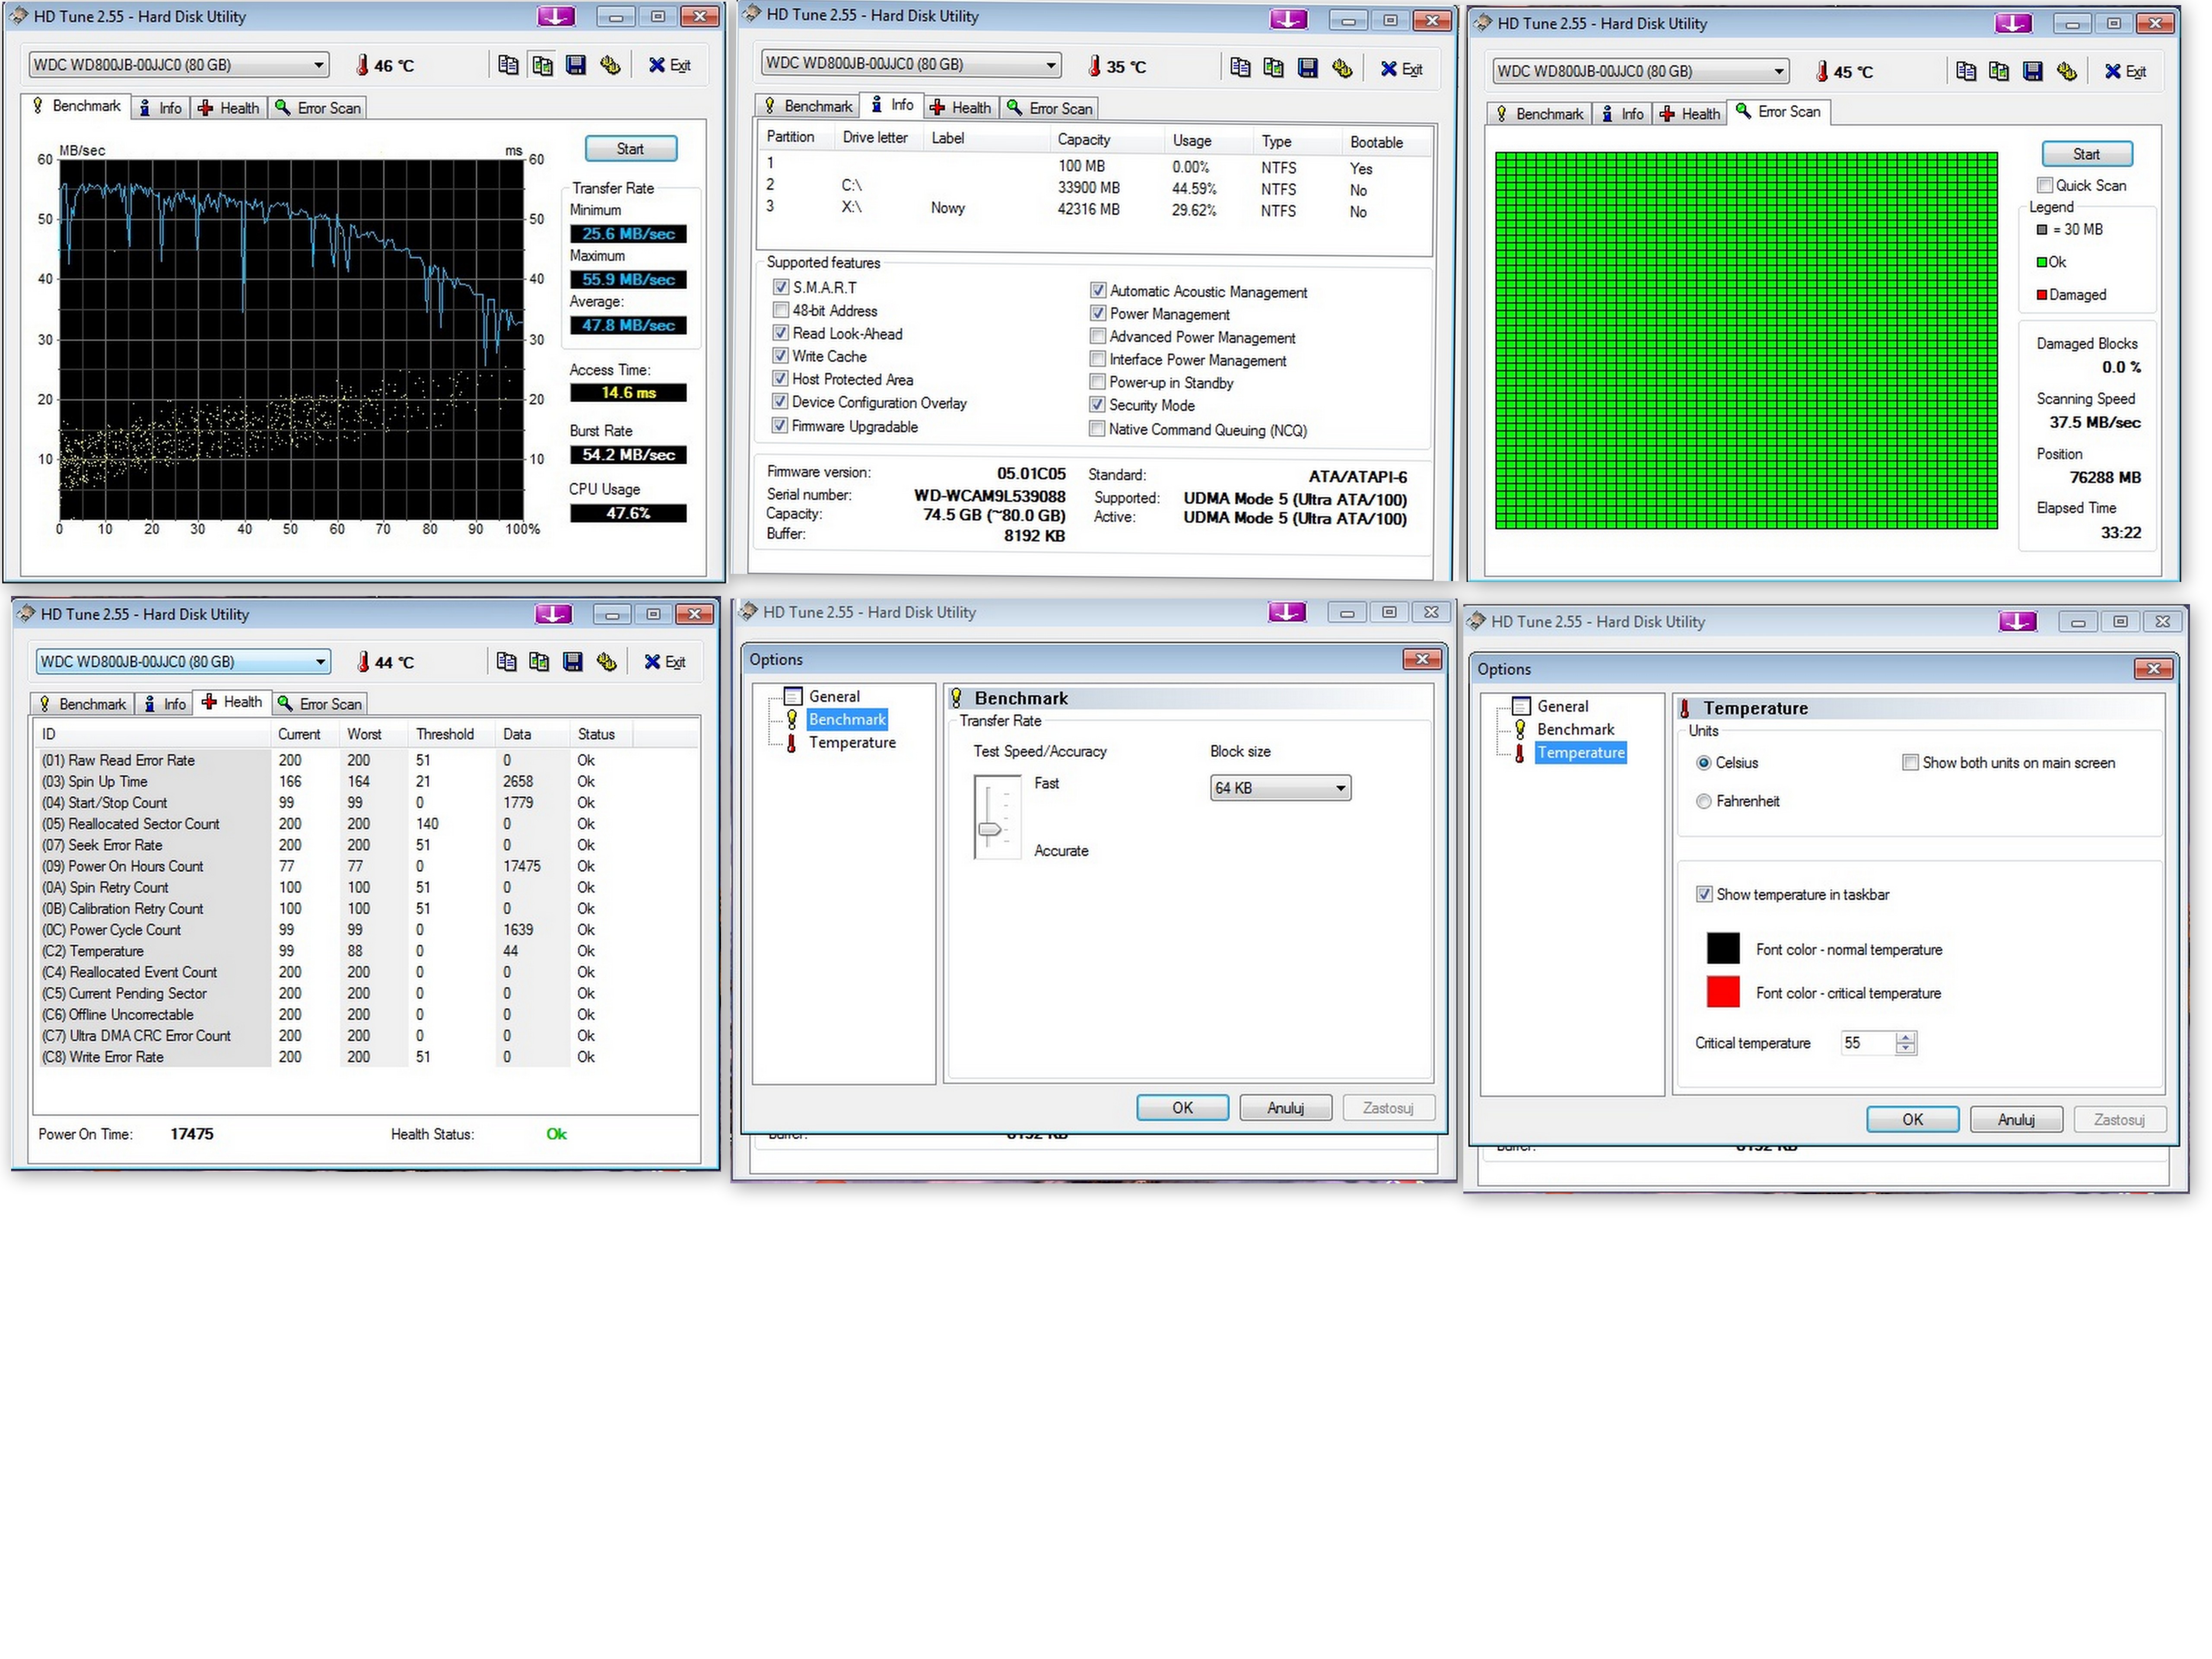Click black normal temperature font color swatch
The image size is (2212, 1659).
(x=1723, y=948)
